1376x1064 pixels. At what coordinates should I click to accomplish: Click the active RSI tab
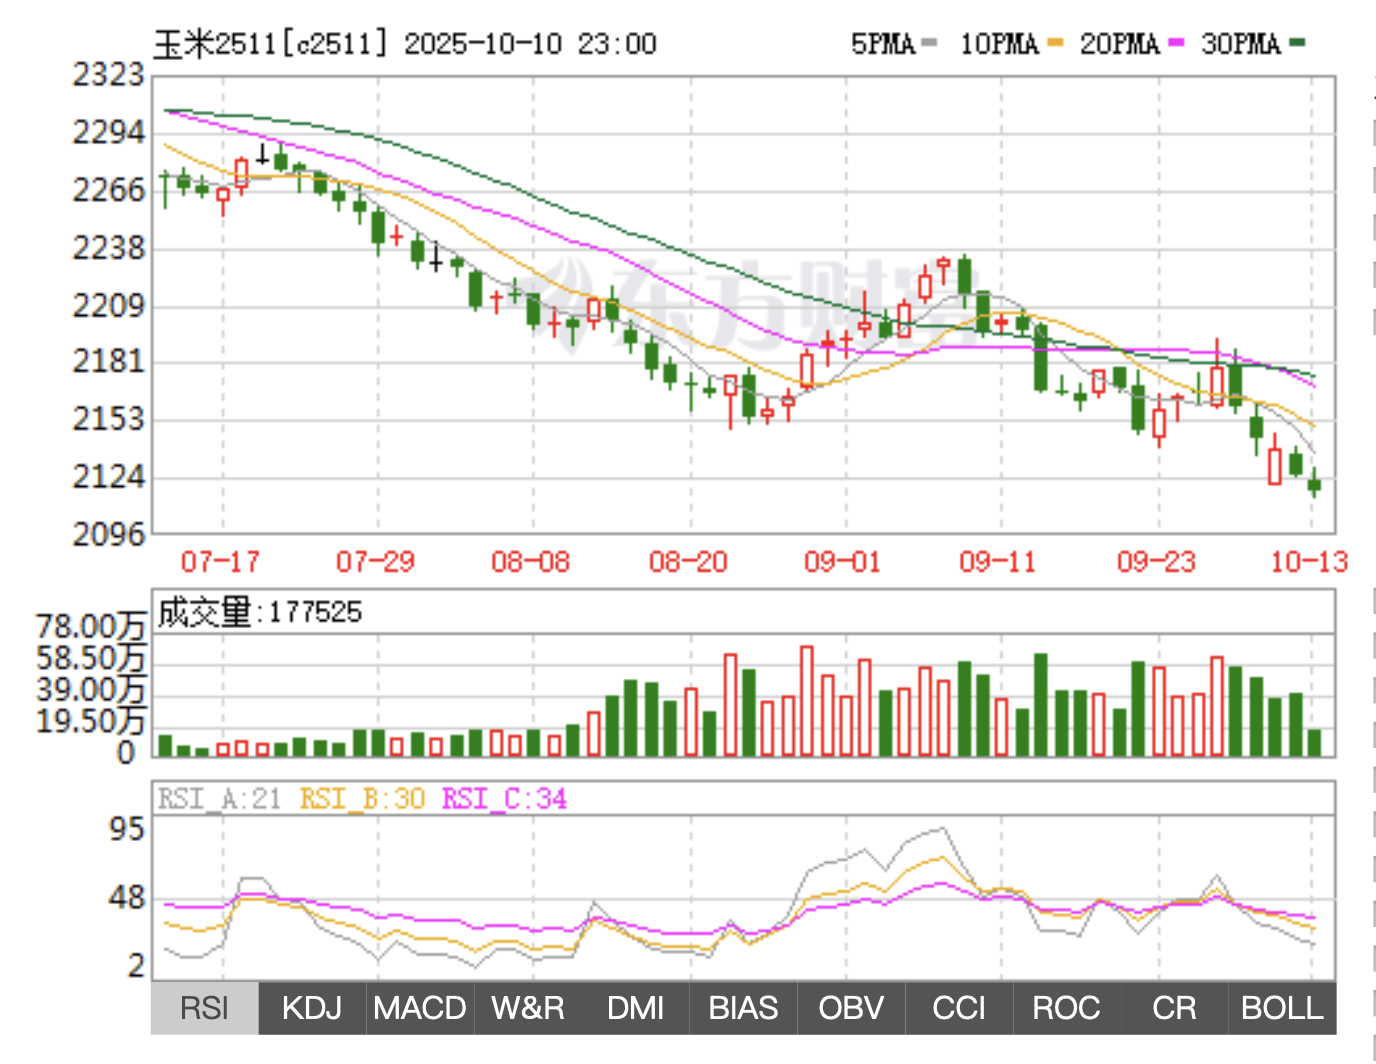click(205, 1008)
